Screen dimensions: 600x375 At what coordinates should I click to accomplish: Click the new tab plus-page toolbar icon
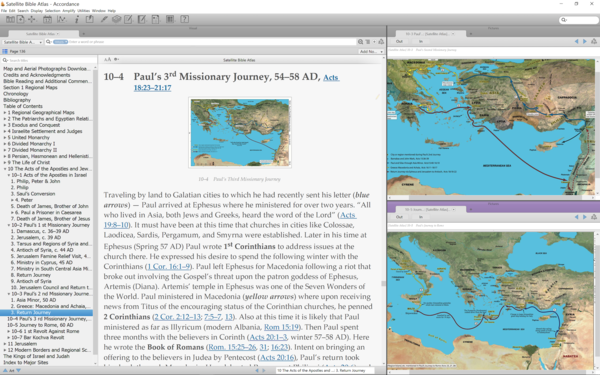21,19
